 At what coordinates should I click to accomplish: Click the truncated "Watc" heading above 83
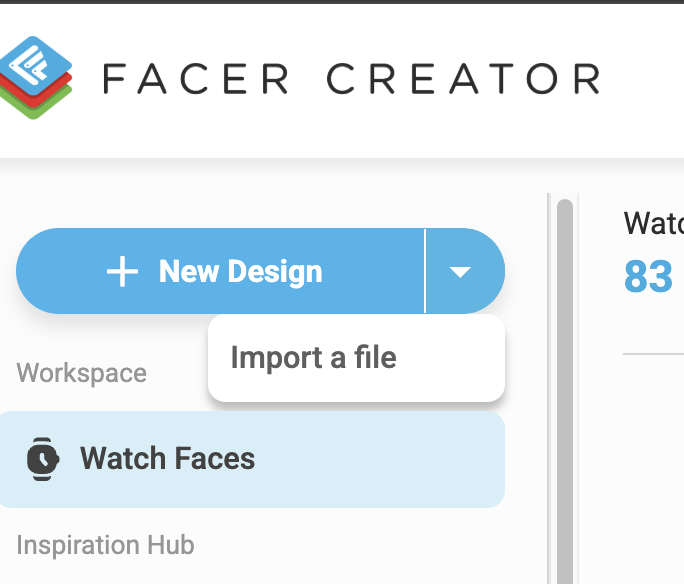[653, 223]
